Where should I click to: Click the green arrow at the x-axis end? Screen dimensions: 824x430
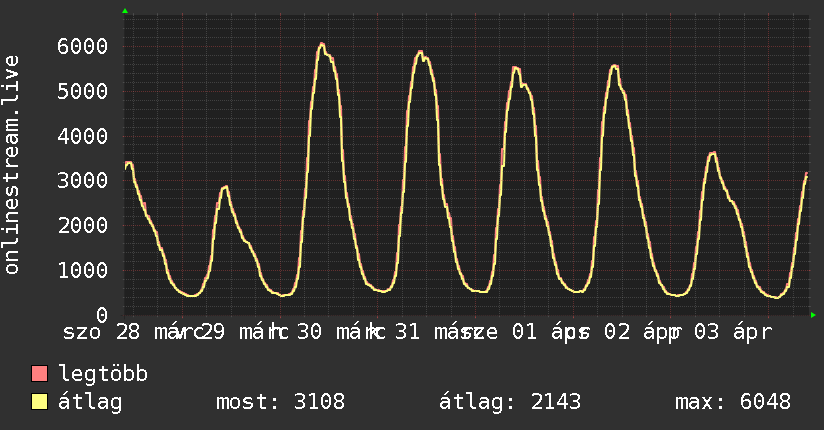[814, 316]
